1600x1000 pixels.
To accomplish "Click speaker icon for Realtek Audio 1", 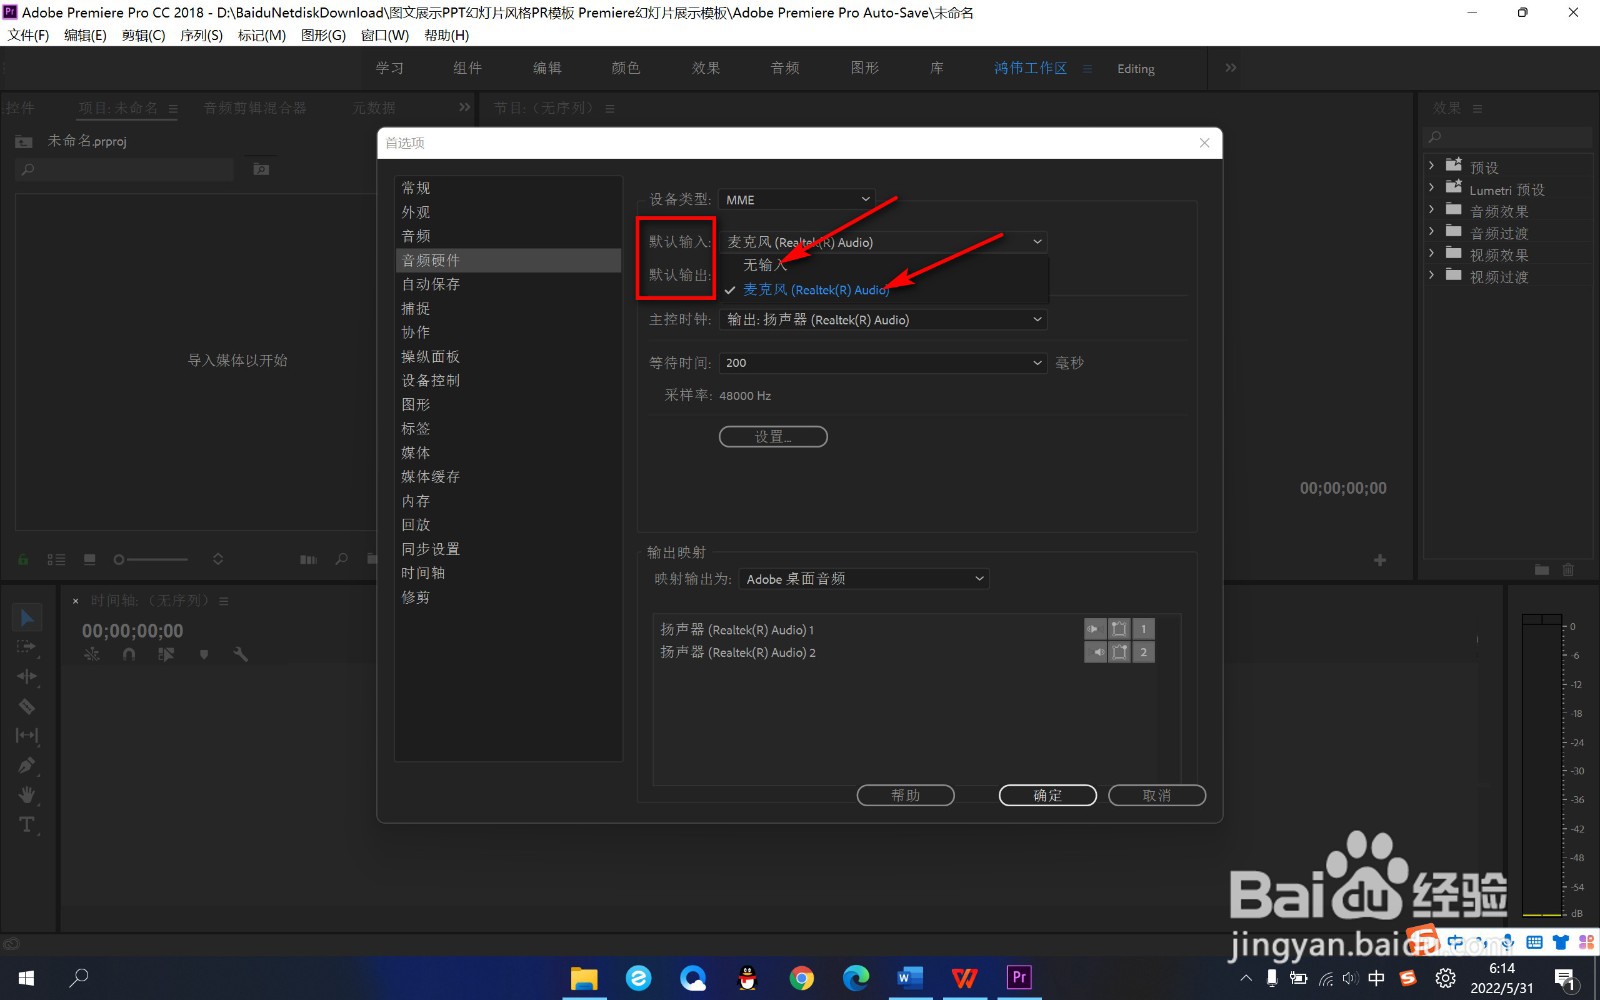I will [x=1094, y=629].
